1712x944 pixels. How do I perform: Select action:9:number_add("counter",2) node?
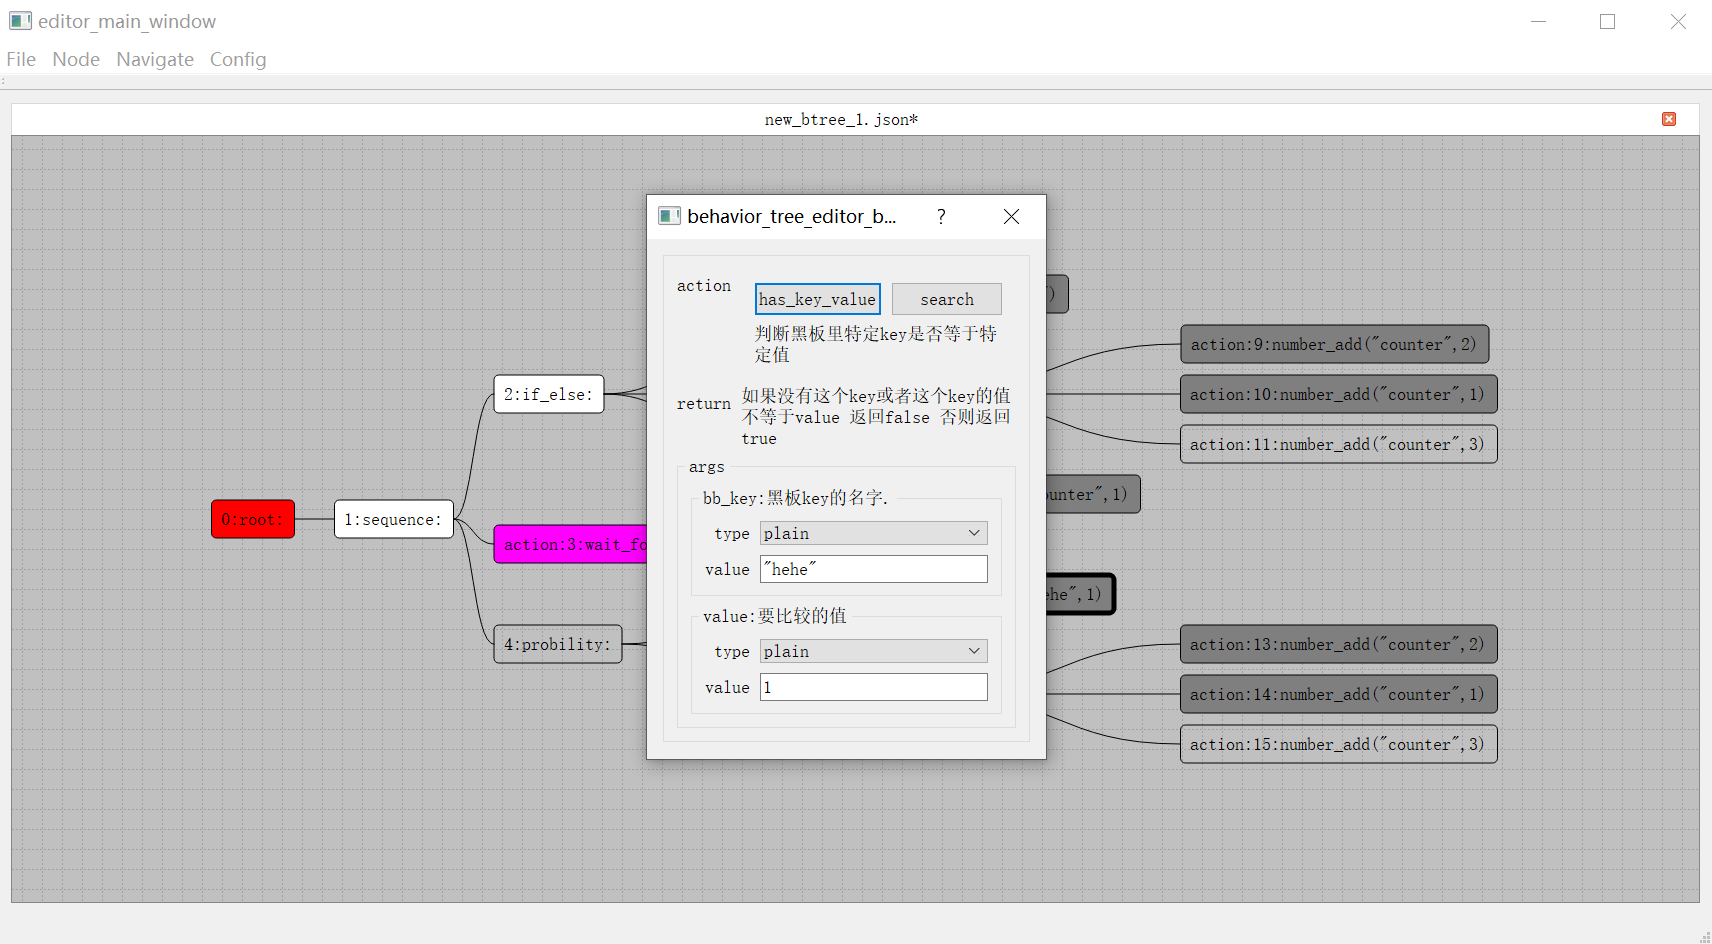[x=1334, y=344]
